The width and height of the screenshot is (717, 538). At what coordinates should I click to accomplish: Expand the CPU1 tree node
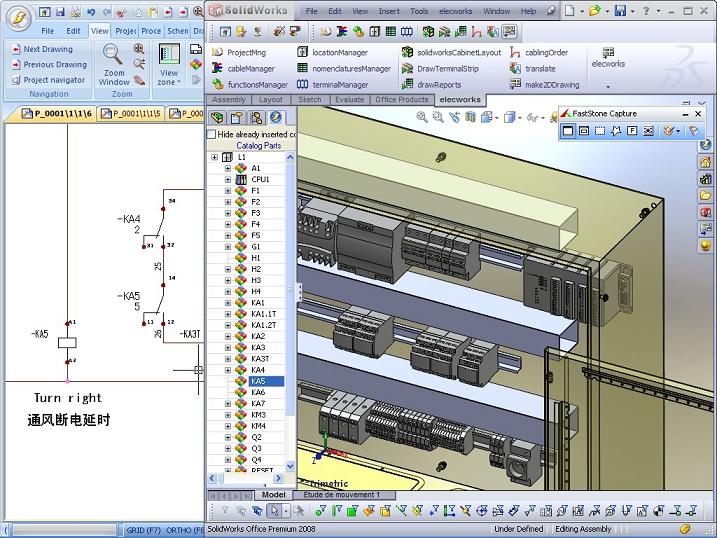[x=228, y=180]
